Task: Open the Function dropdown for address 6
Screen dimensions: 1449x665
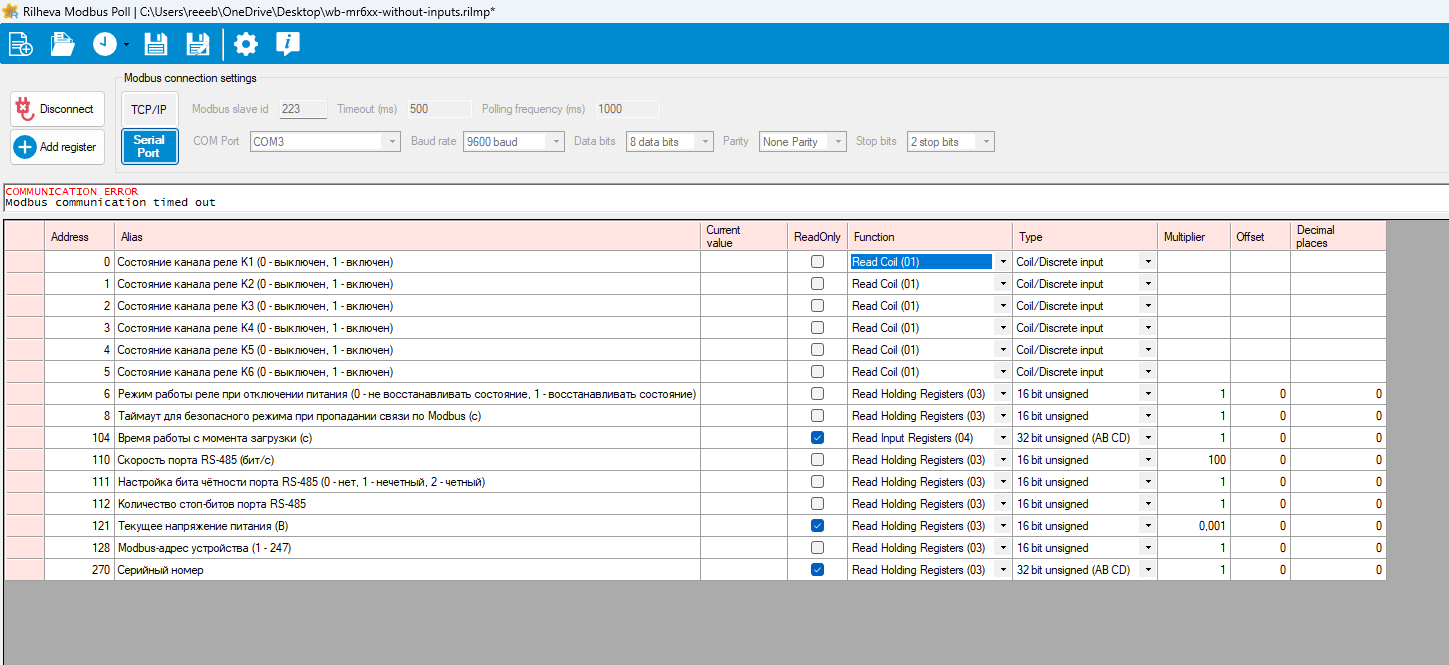Action: [x=1002, y=394]
